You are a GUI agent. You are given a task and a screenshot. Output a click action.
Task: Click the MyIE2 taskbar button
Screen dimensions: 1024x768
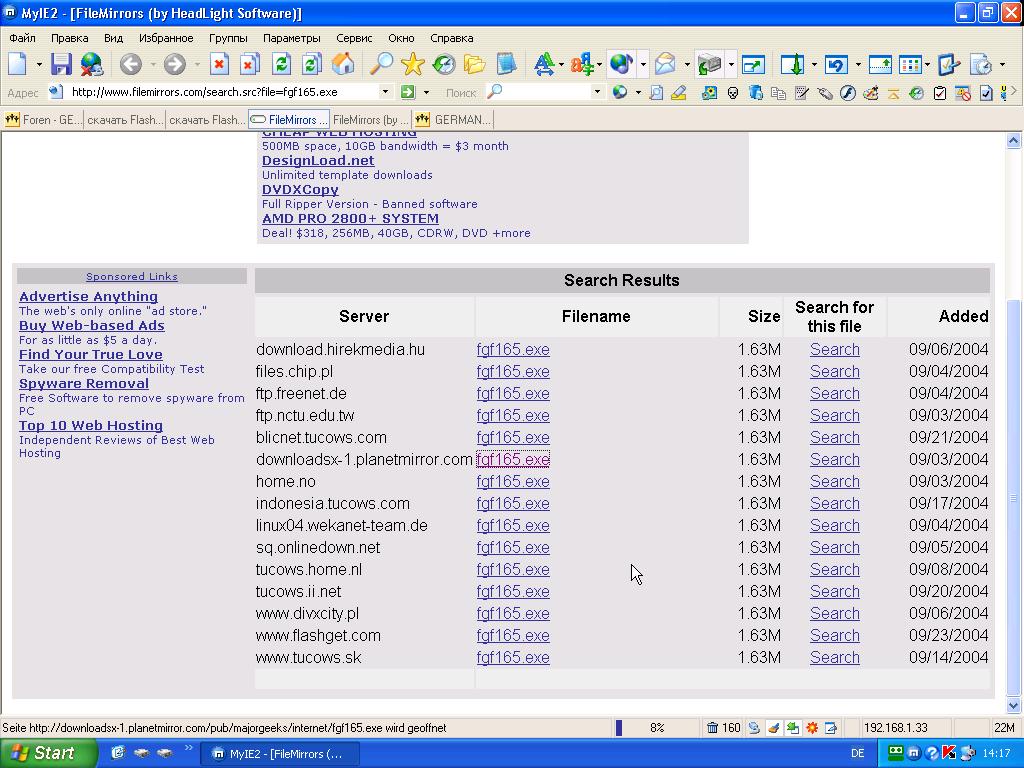click(279, 754)
